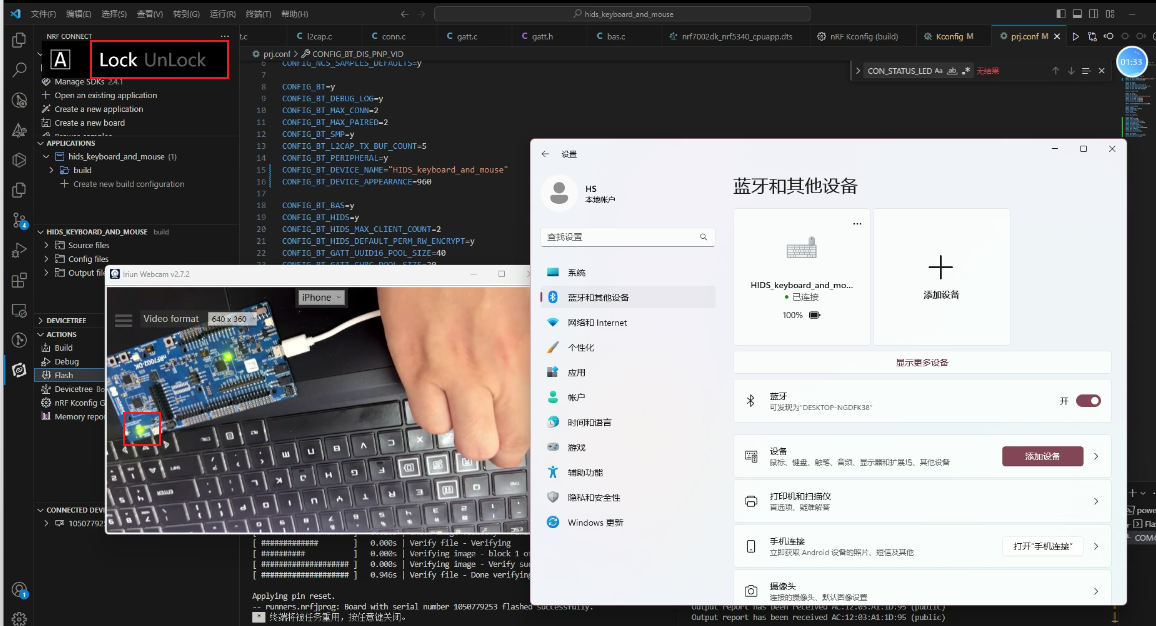
Task: Click NRF CONNECT panel more actions ellipsis
Action: click(224, 36)
